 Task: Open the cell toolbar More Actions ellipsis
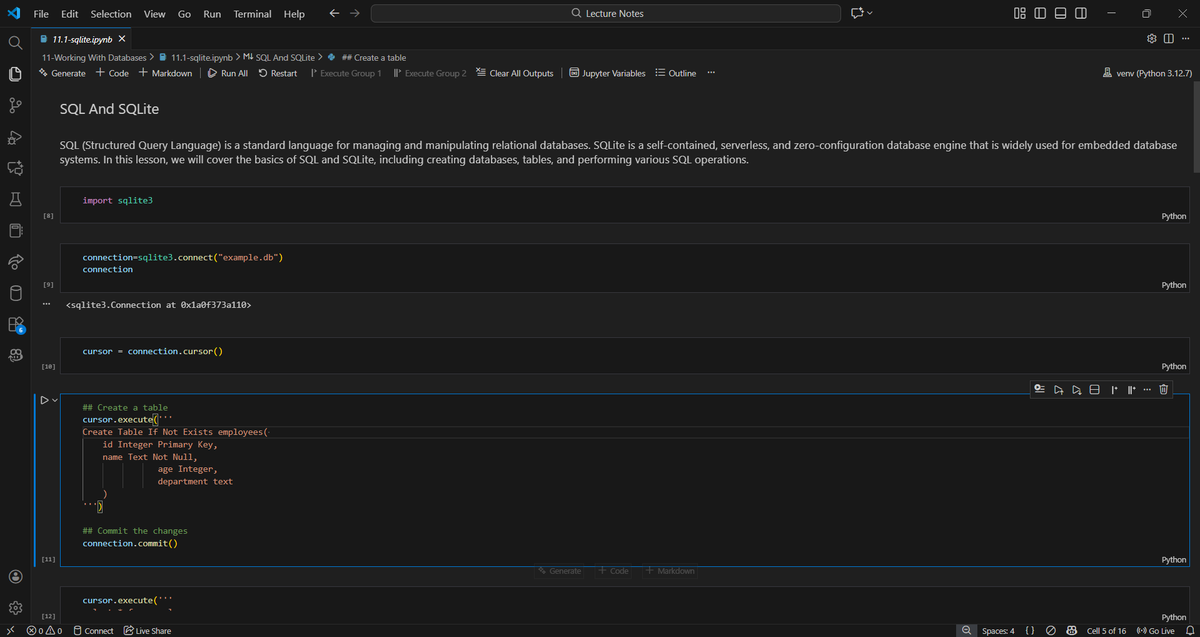[1147, 389]
